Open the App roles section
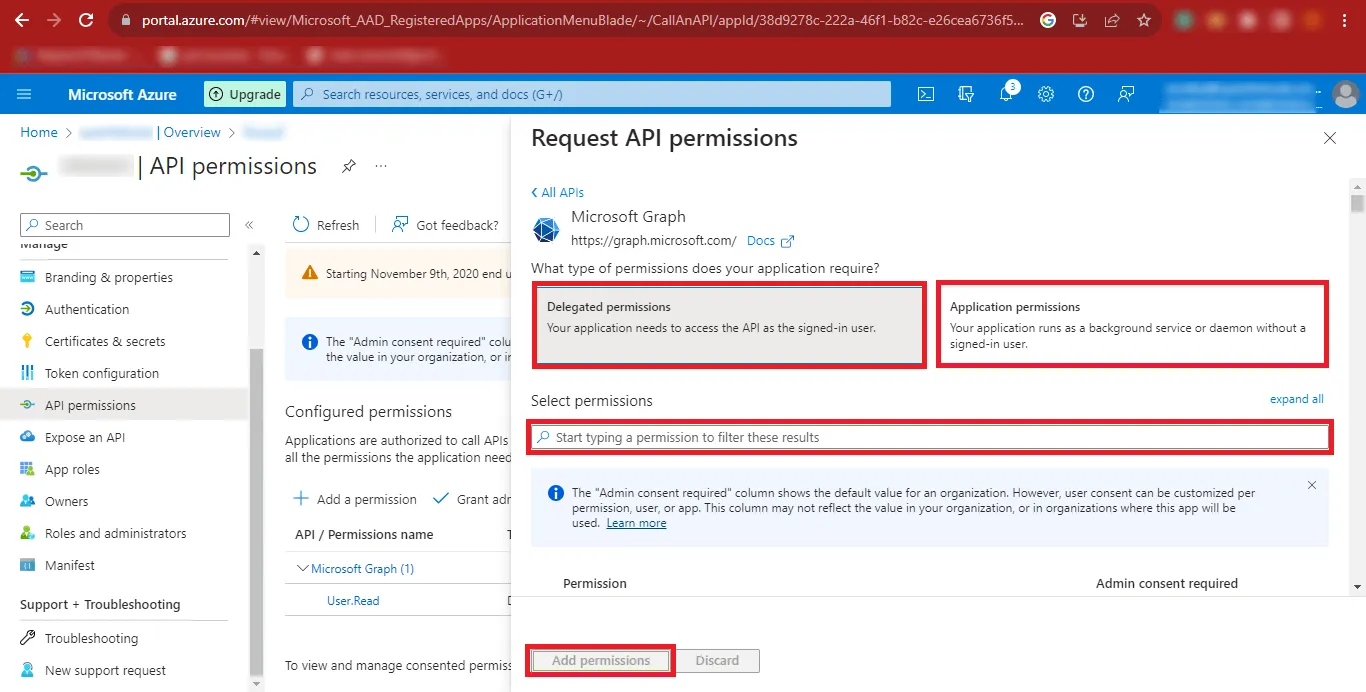Image resolution: width=1366 pixels, height=692 pixels. click(x=74, y=468)
